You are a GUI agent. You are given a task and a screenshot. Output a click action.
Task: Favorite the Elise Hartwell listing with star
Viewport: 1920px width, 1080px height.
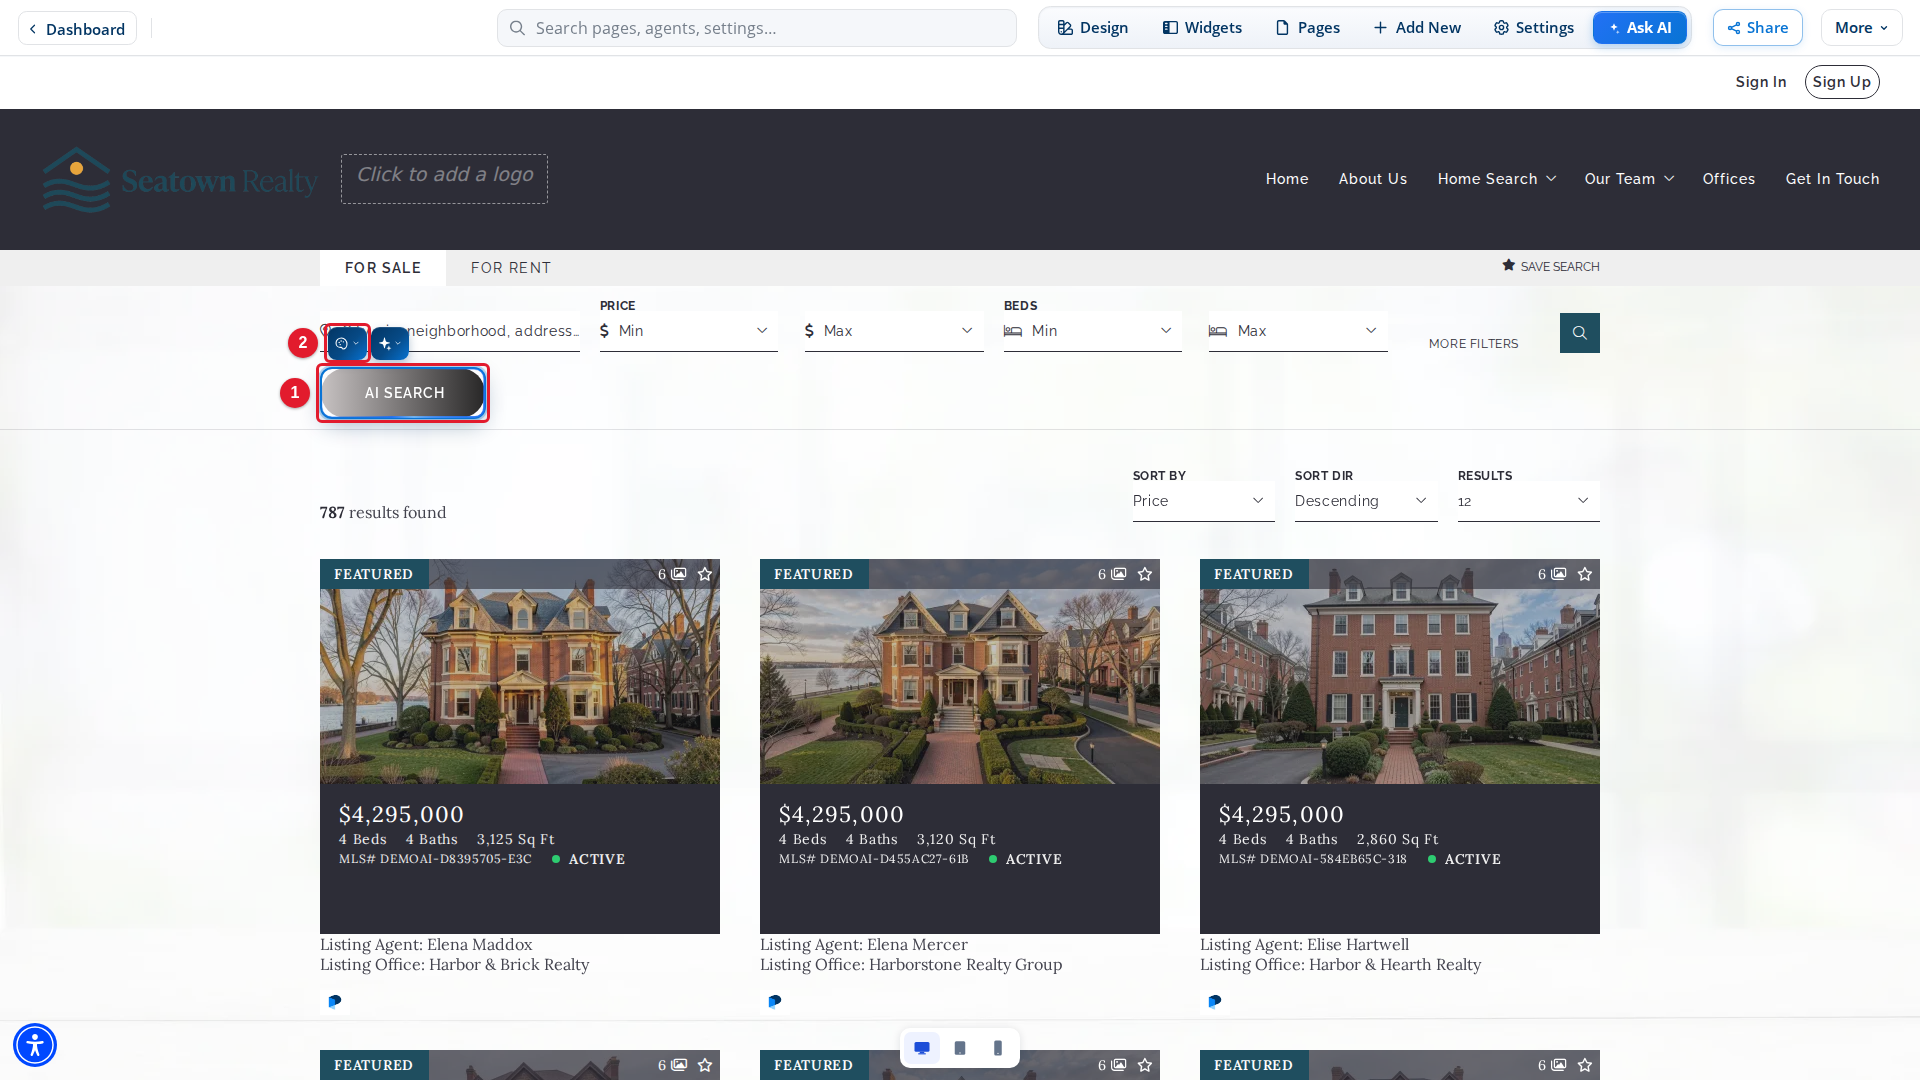(x=1585, y=574)
